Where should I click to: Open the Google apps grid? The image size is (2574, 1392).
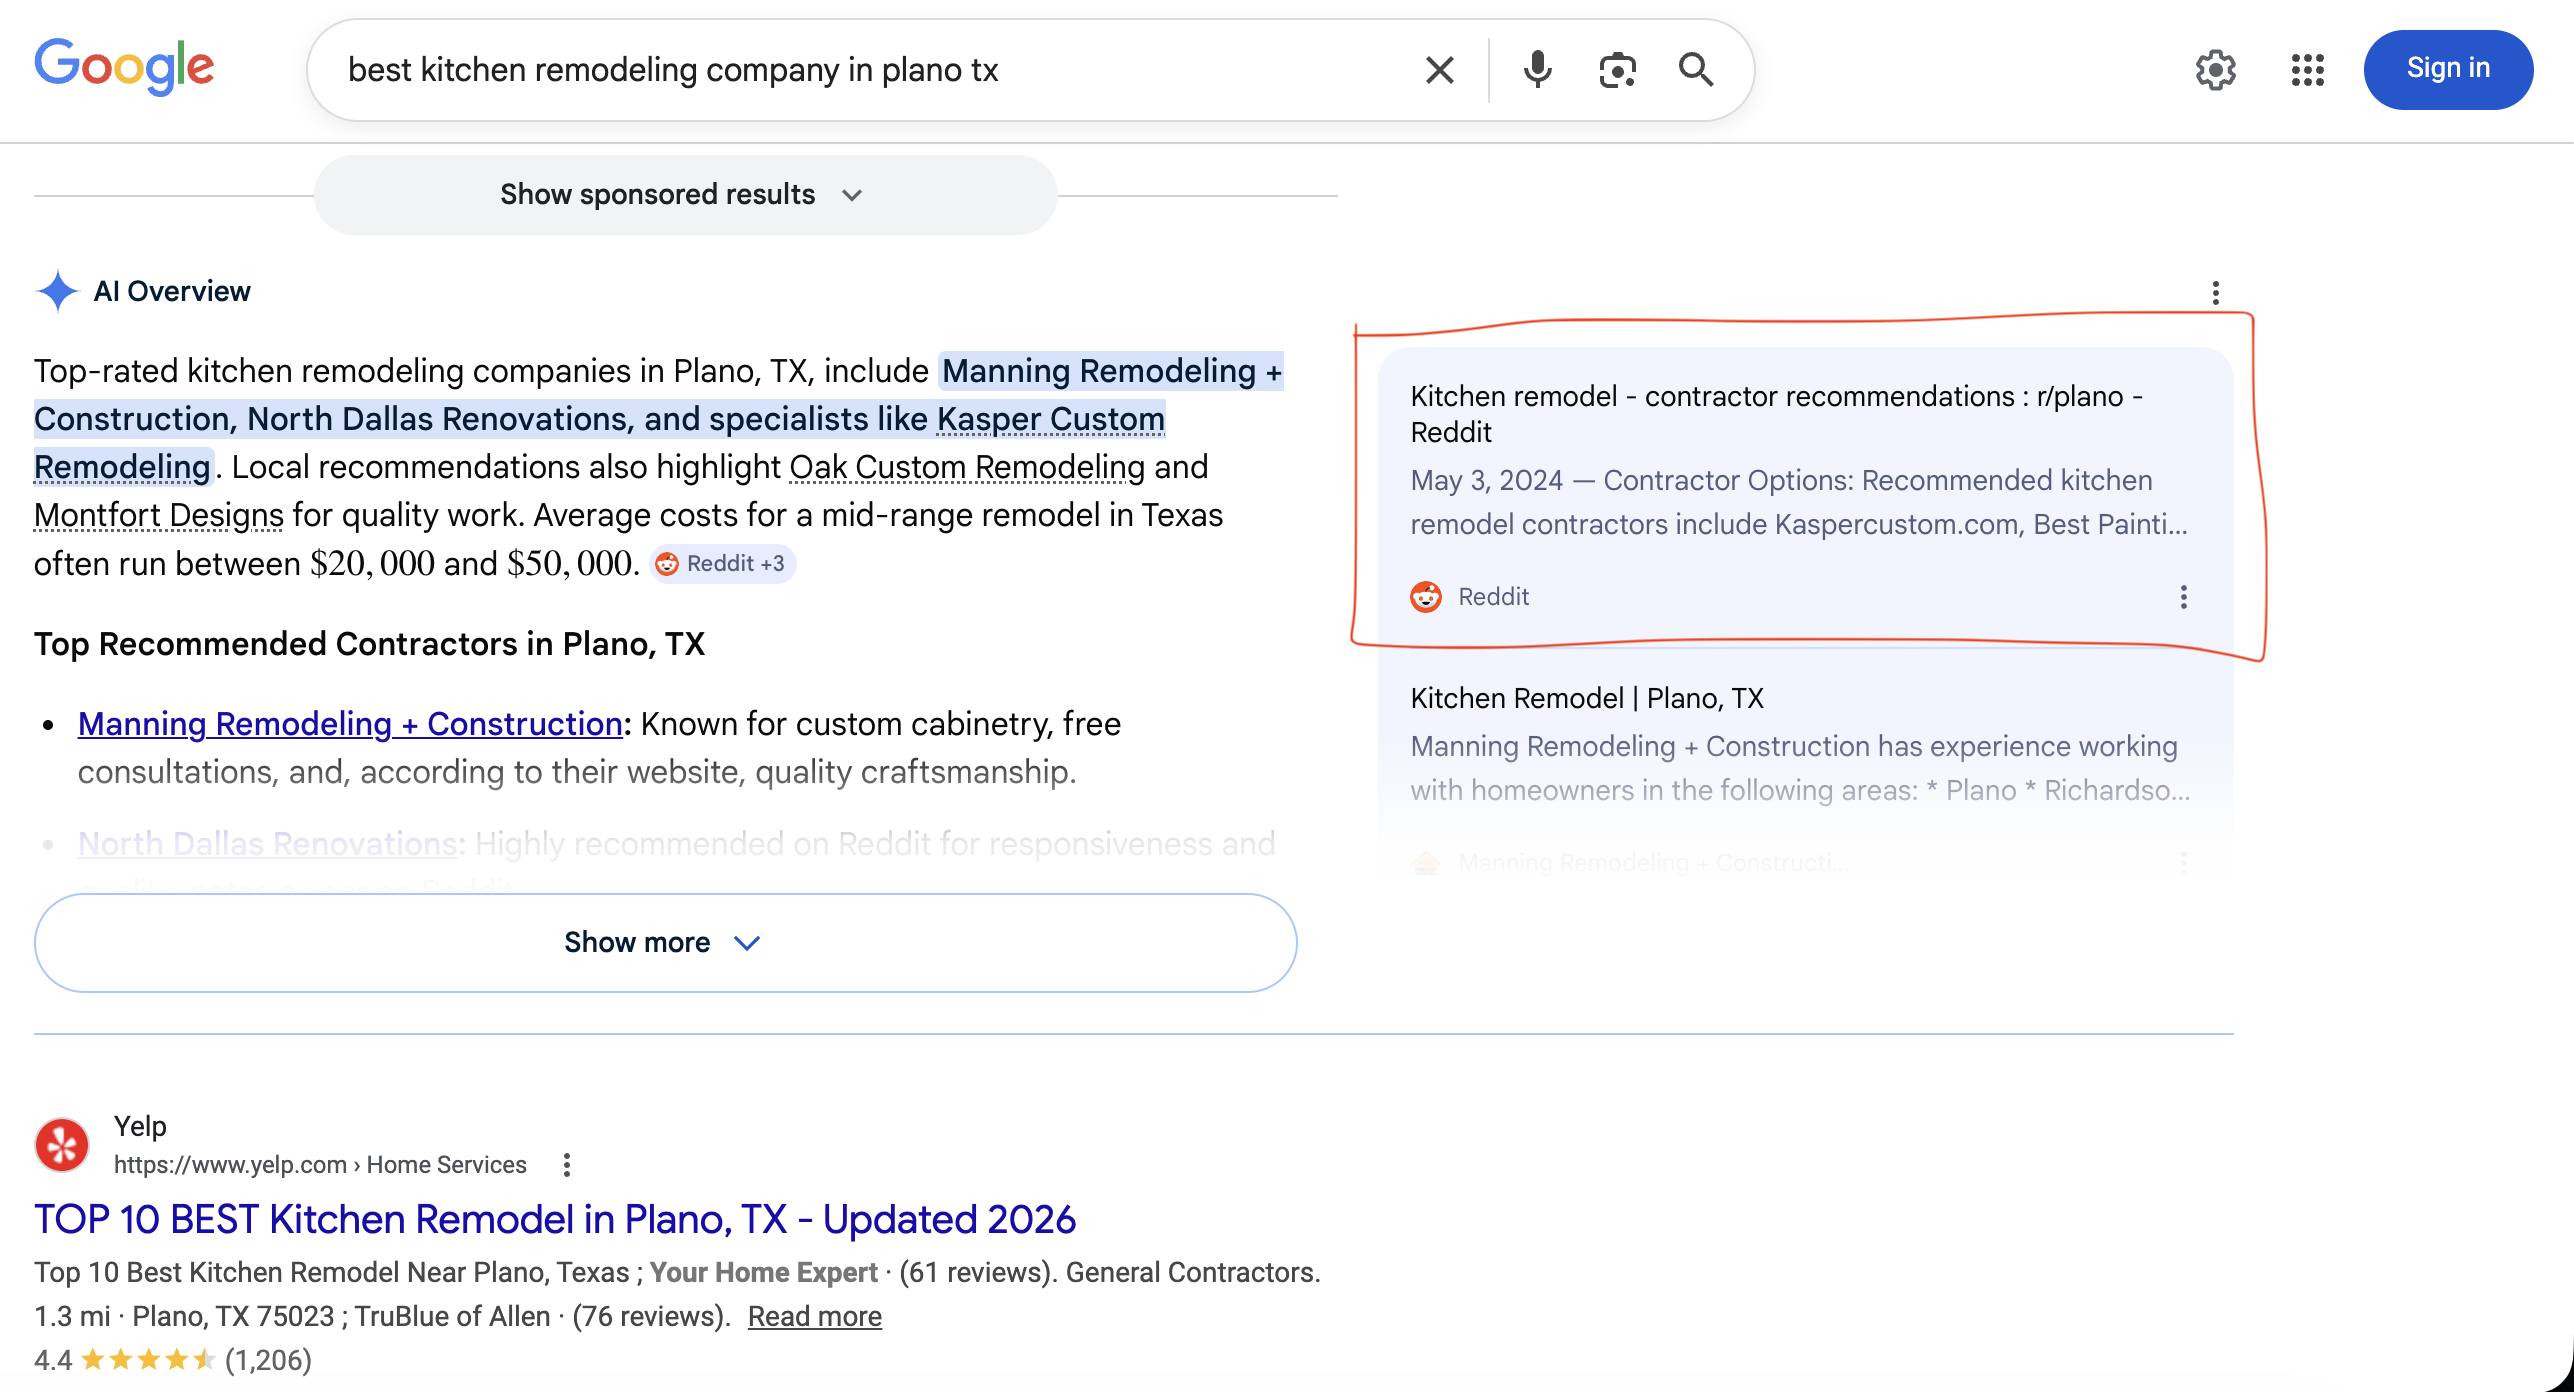tap(2307, 70)
